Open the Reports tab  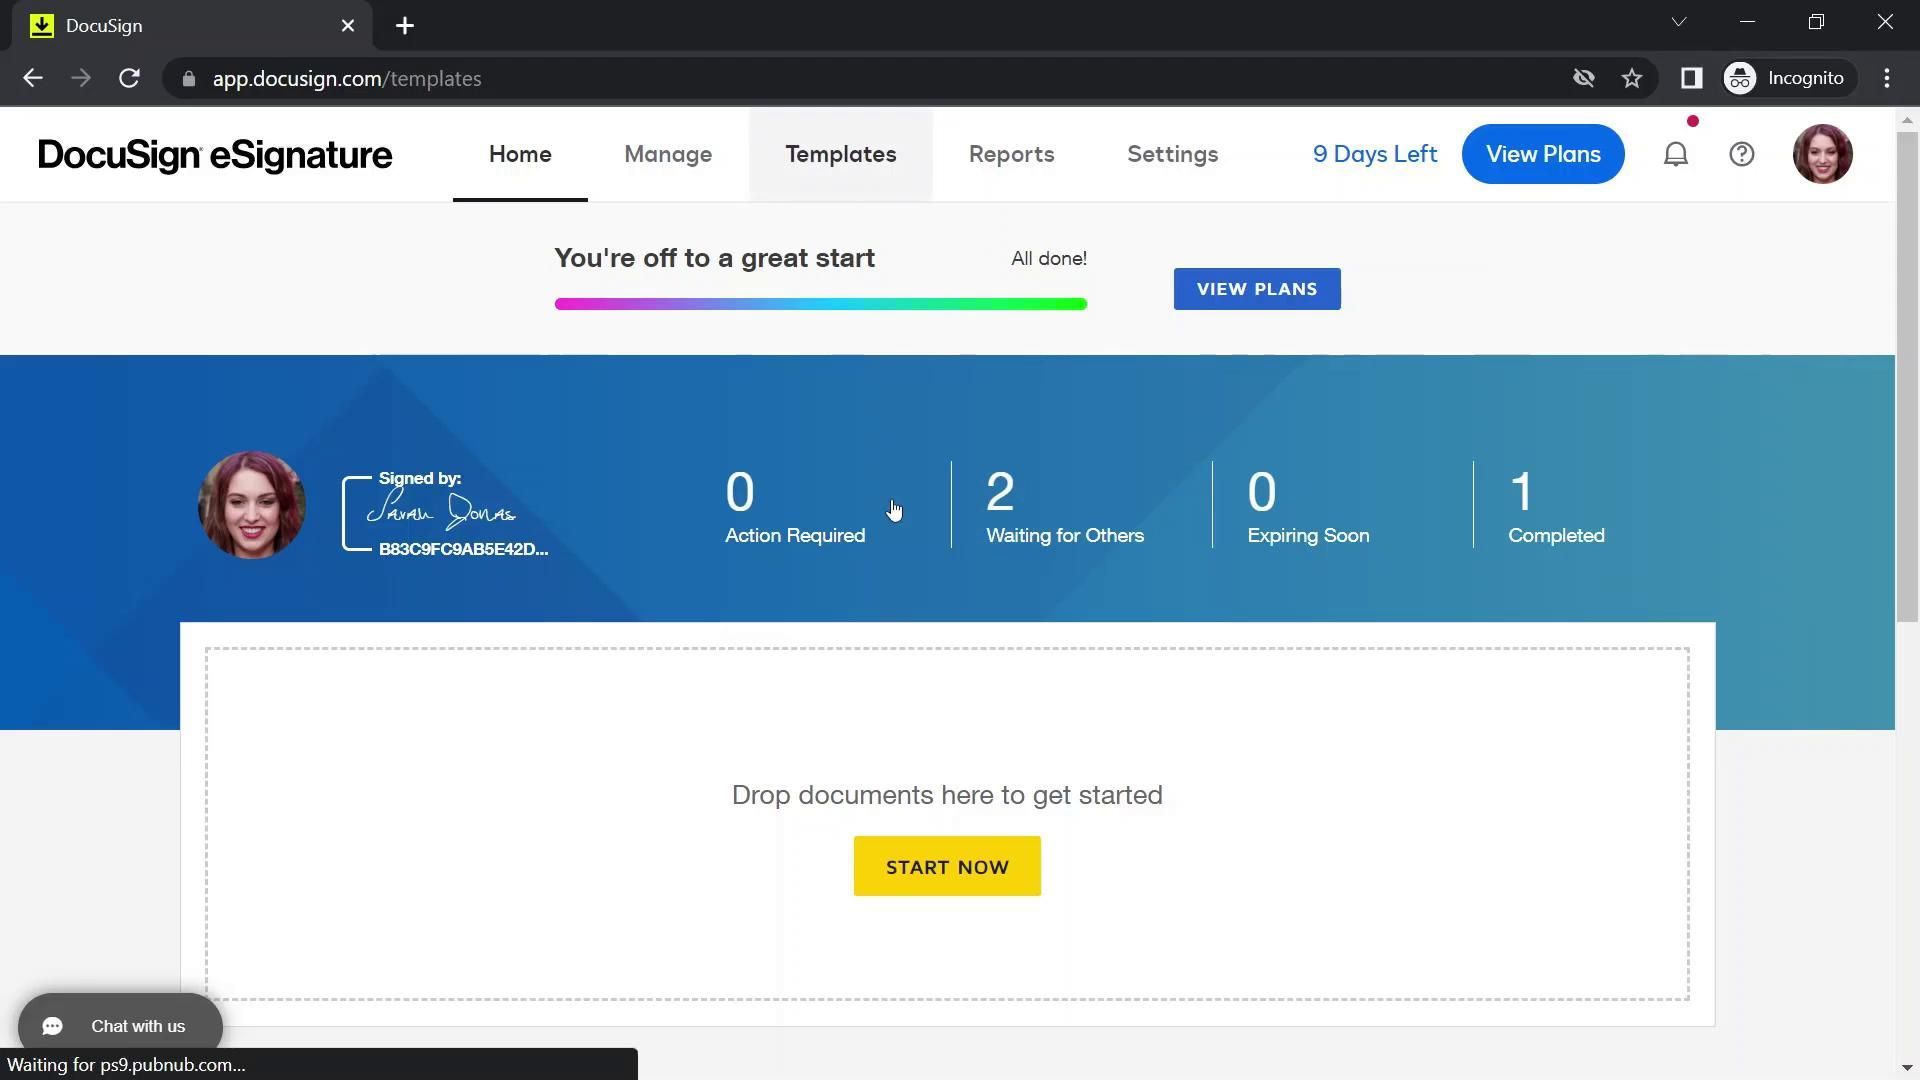(1011, 154)
